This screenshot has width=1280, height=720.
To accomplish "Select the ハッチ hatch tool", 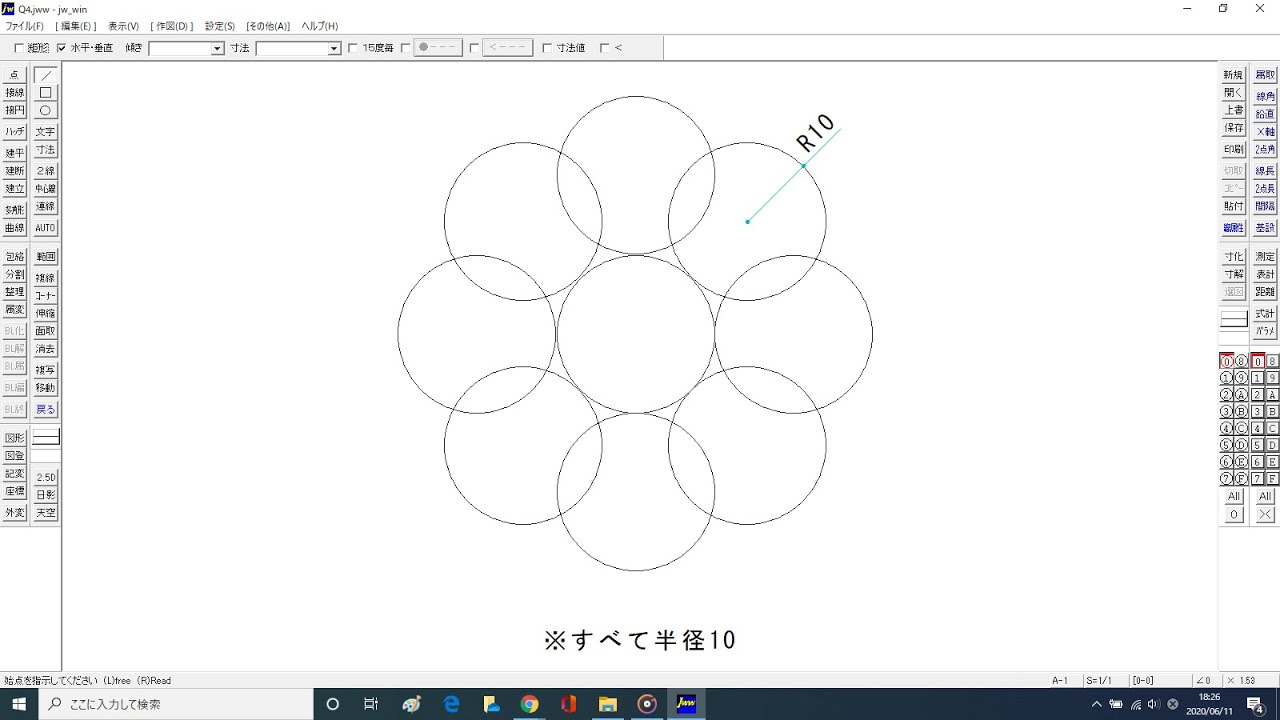I will click(14, 132).
